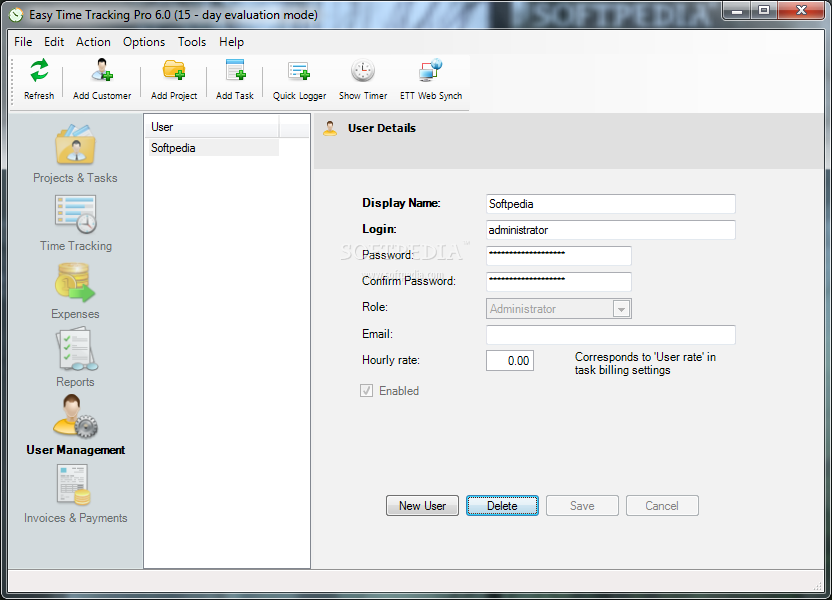
Task: Focus the Password field
Action: pyautogui.click(x=559, y=255)
